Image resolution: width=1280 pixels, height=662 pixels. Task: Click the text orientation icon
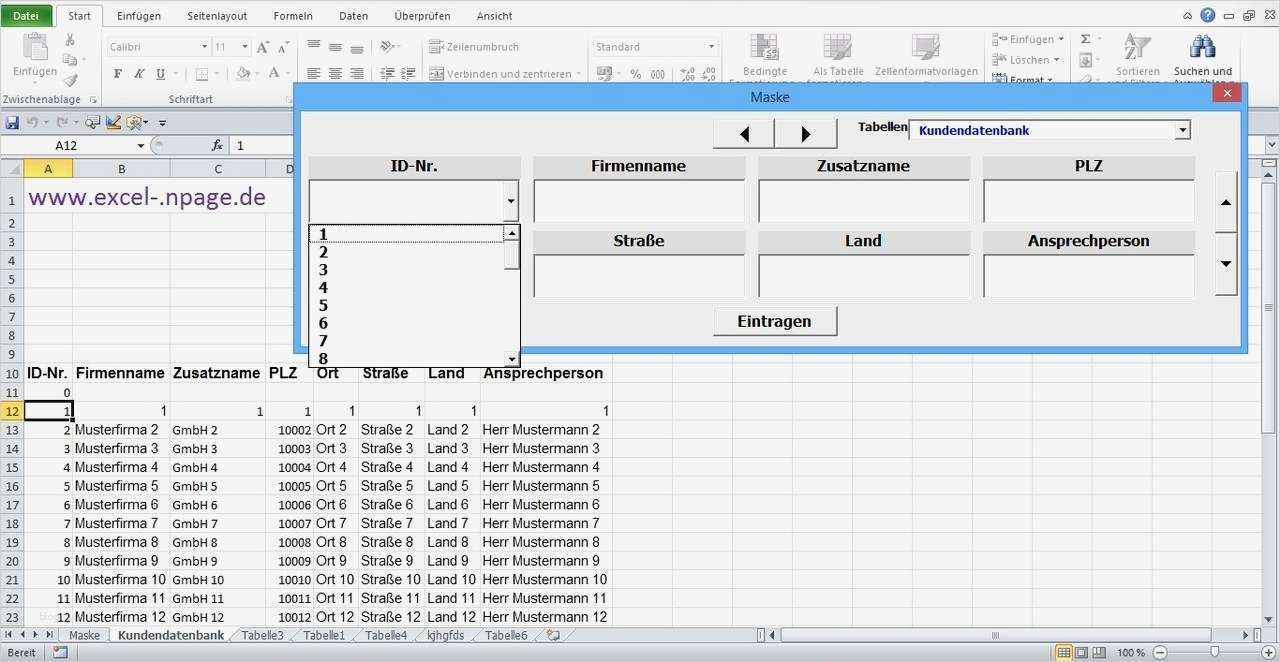388,47
